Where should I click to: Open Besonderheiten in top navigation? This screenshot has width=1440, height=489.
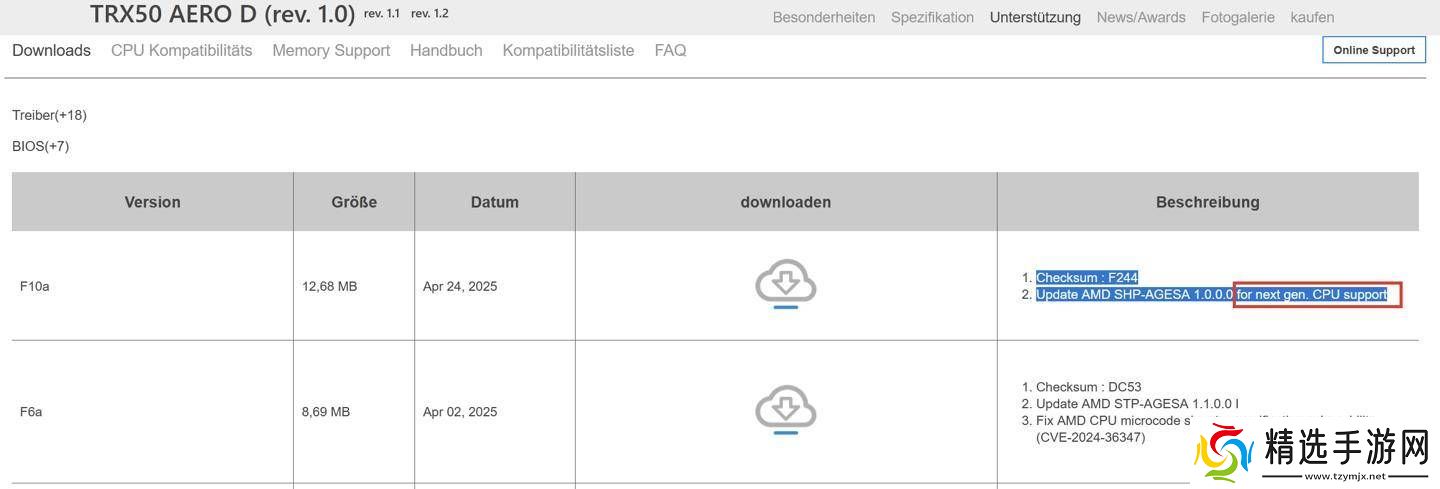[823, 17]
